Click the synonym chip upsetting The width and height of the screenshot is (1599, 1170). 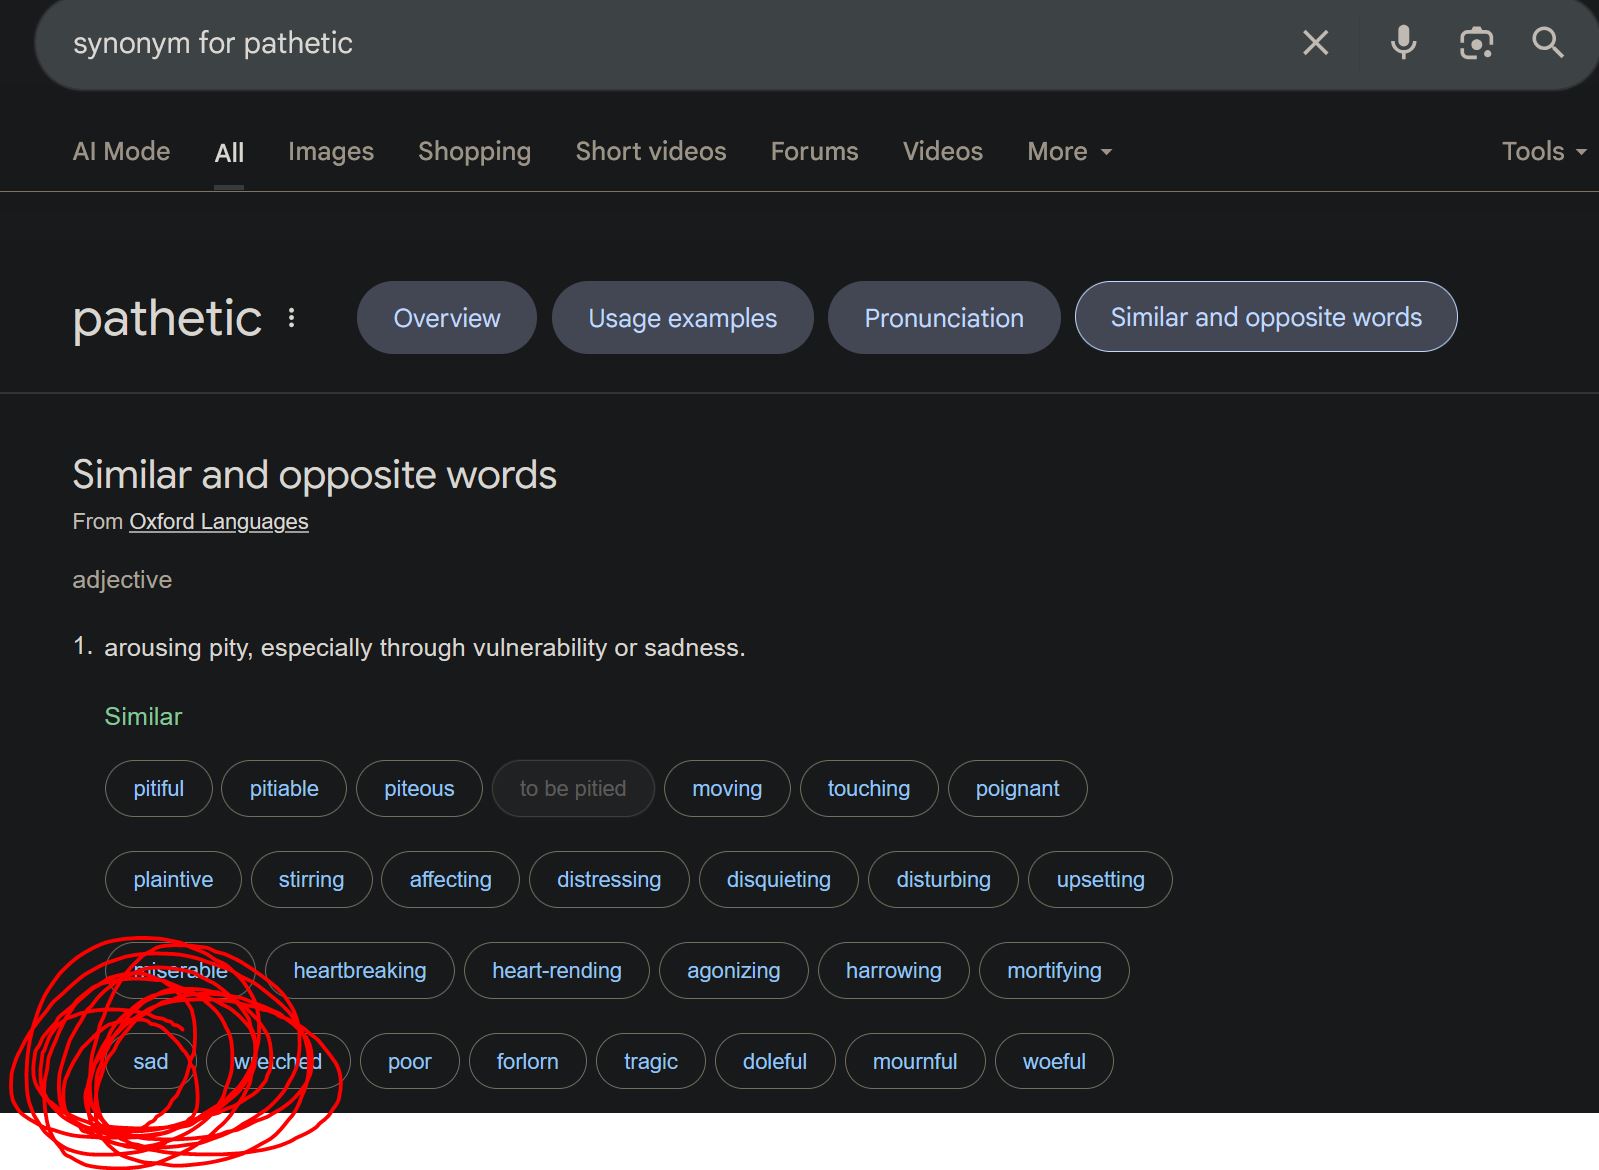coord(1100,879)
